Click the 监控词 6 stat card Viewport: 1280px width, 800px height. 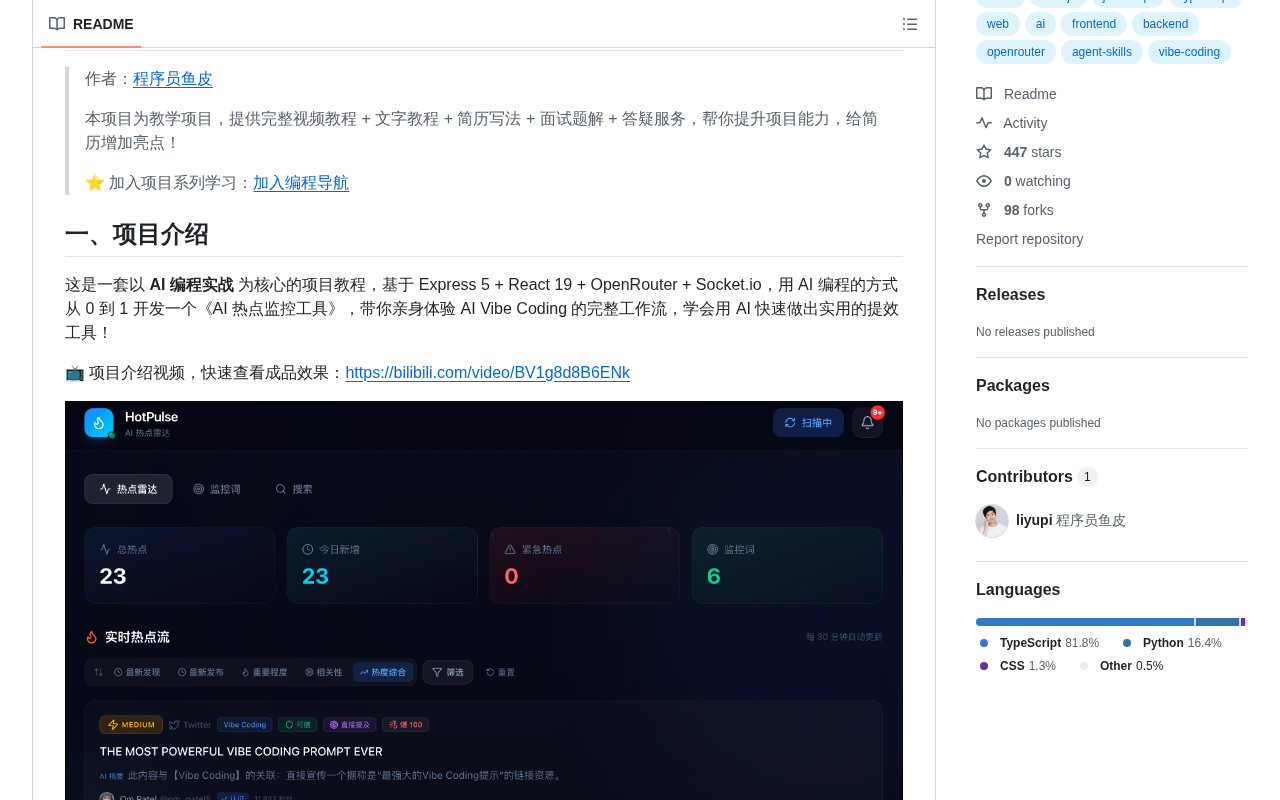(787, 565)
